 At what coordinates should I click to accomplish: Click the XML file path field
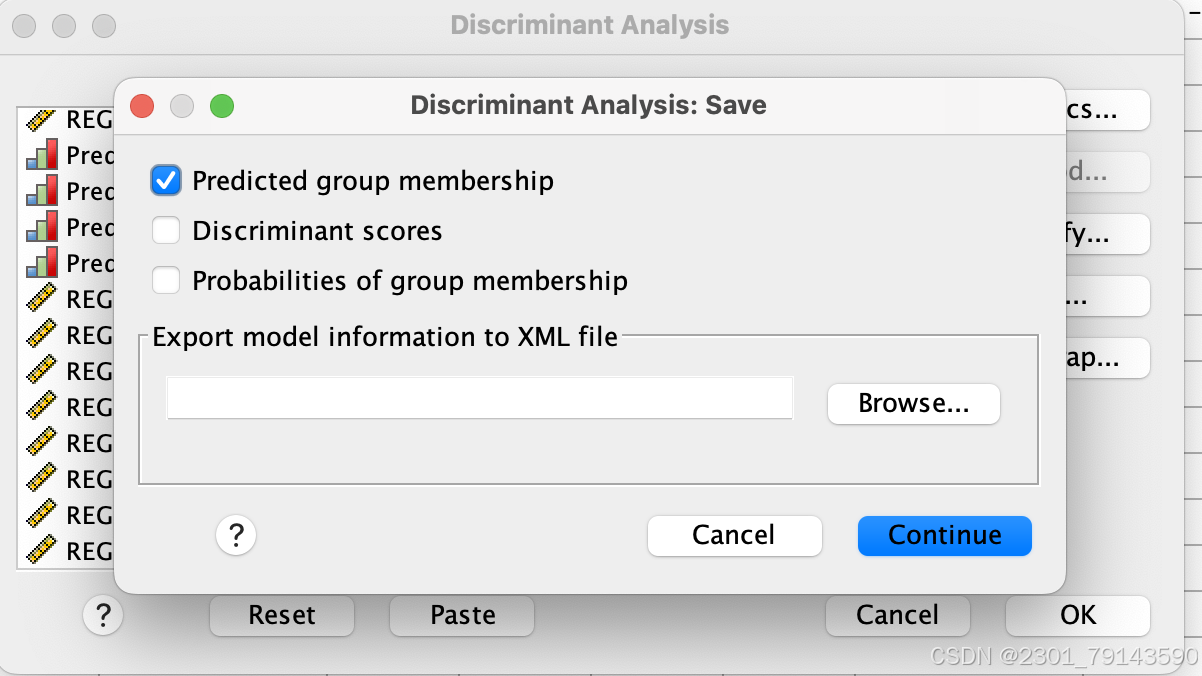point(480,398)
